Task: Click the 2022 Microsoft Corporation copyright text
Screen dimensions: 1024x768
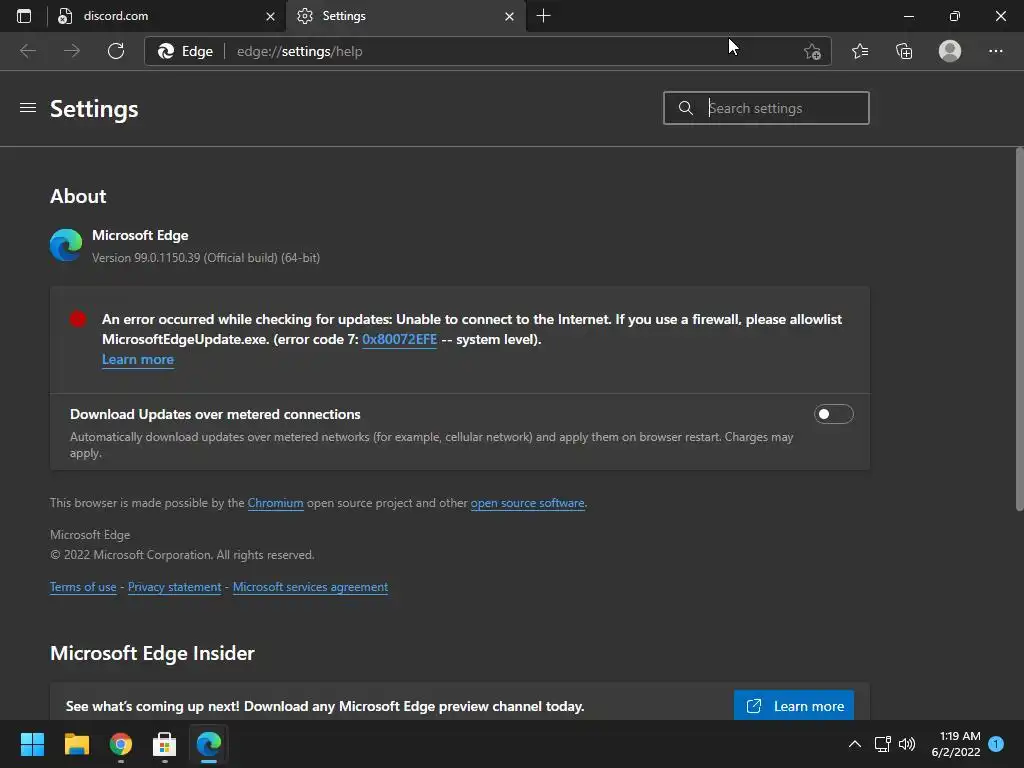Action: click(182, 554)
